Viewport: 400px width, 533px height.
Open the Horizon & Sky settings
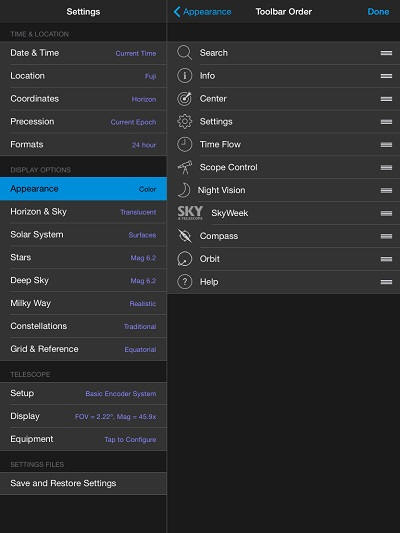pos(83,212)
